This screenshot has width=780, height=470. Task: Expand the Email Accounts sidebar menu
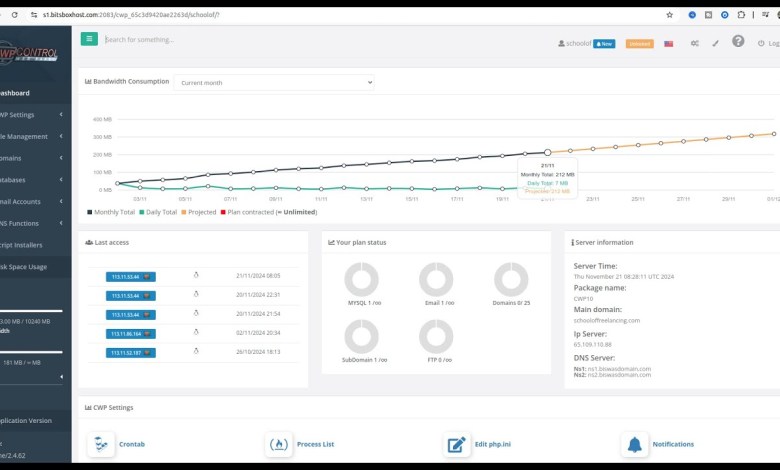click(30, 201)
